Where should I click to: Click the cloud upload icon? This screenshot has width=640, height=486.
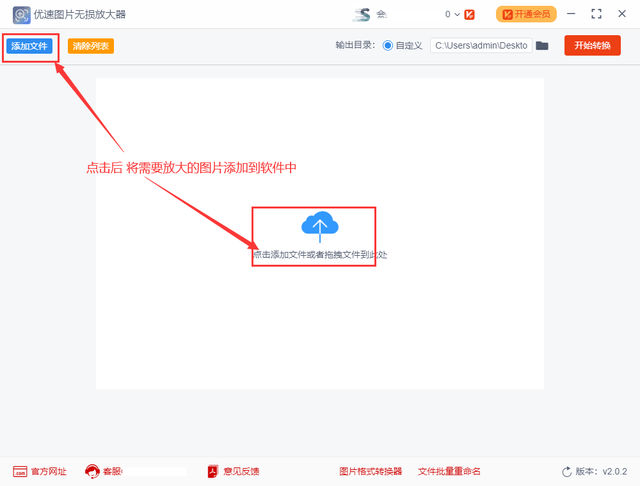pos(320,226)
